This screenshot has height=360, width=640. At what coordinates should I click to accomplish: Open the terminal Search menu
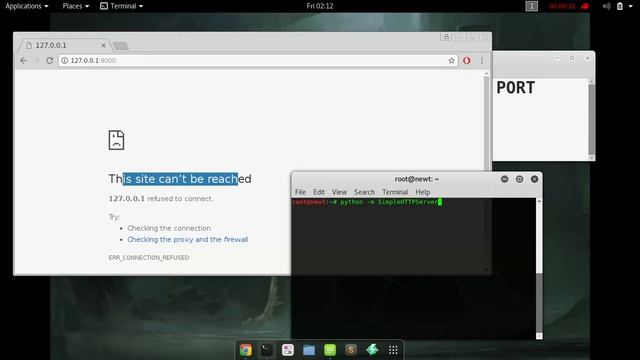[x=364, y=192]
